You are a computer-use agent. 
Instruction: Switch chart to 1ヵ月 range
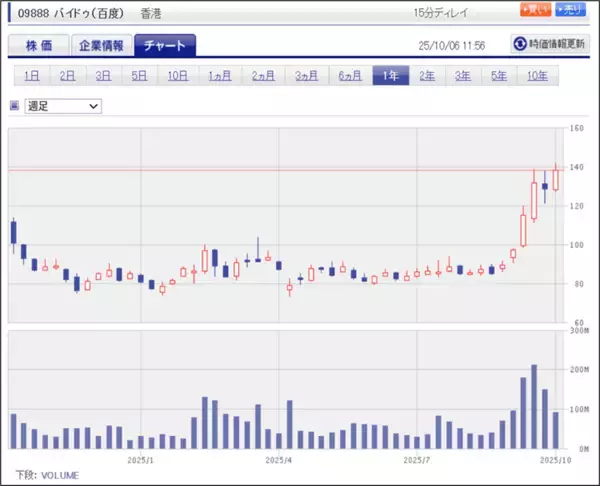(x=219, y=76)
